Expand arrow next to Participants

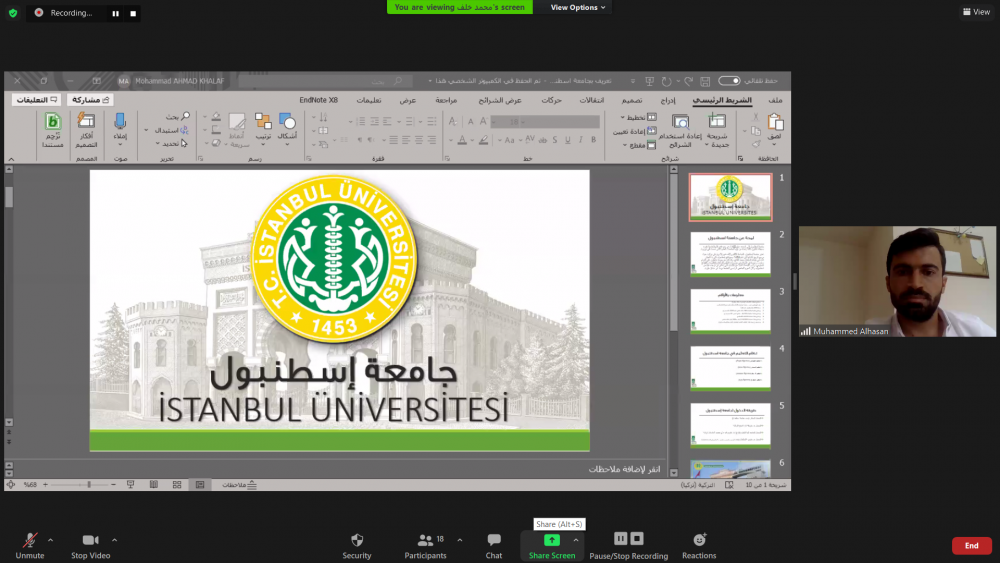(x=459, y=540)
